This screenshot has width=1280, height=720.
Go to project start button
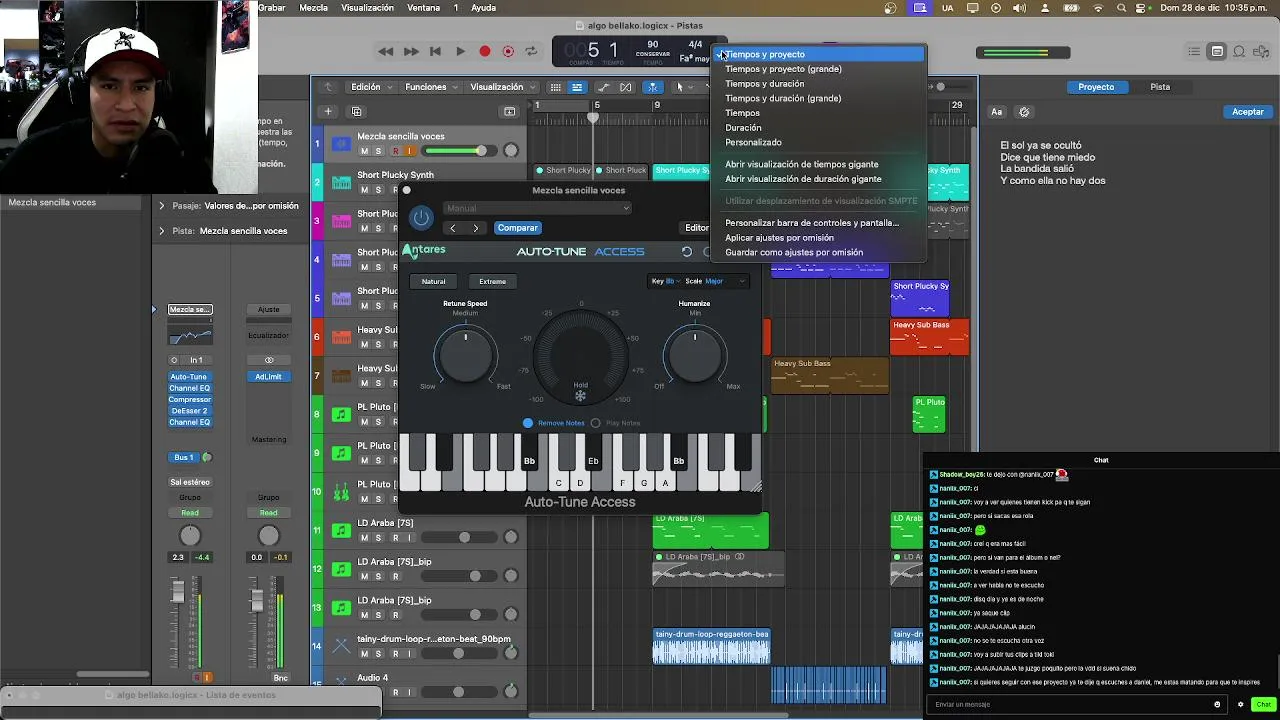pyautogui.click(x=435, y=51)
